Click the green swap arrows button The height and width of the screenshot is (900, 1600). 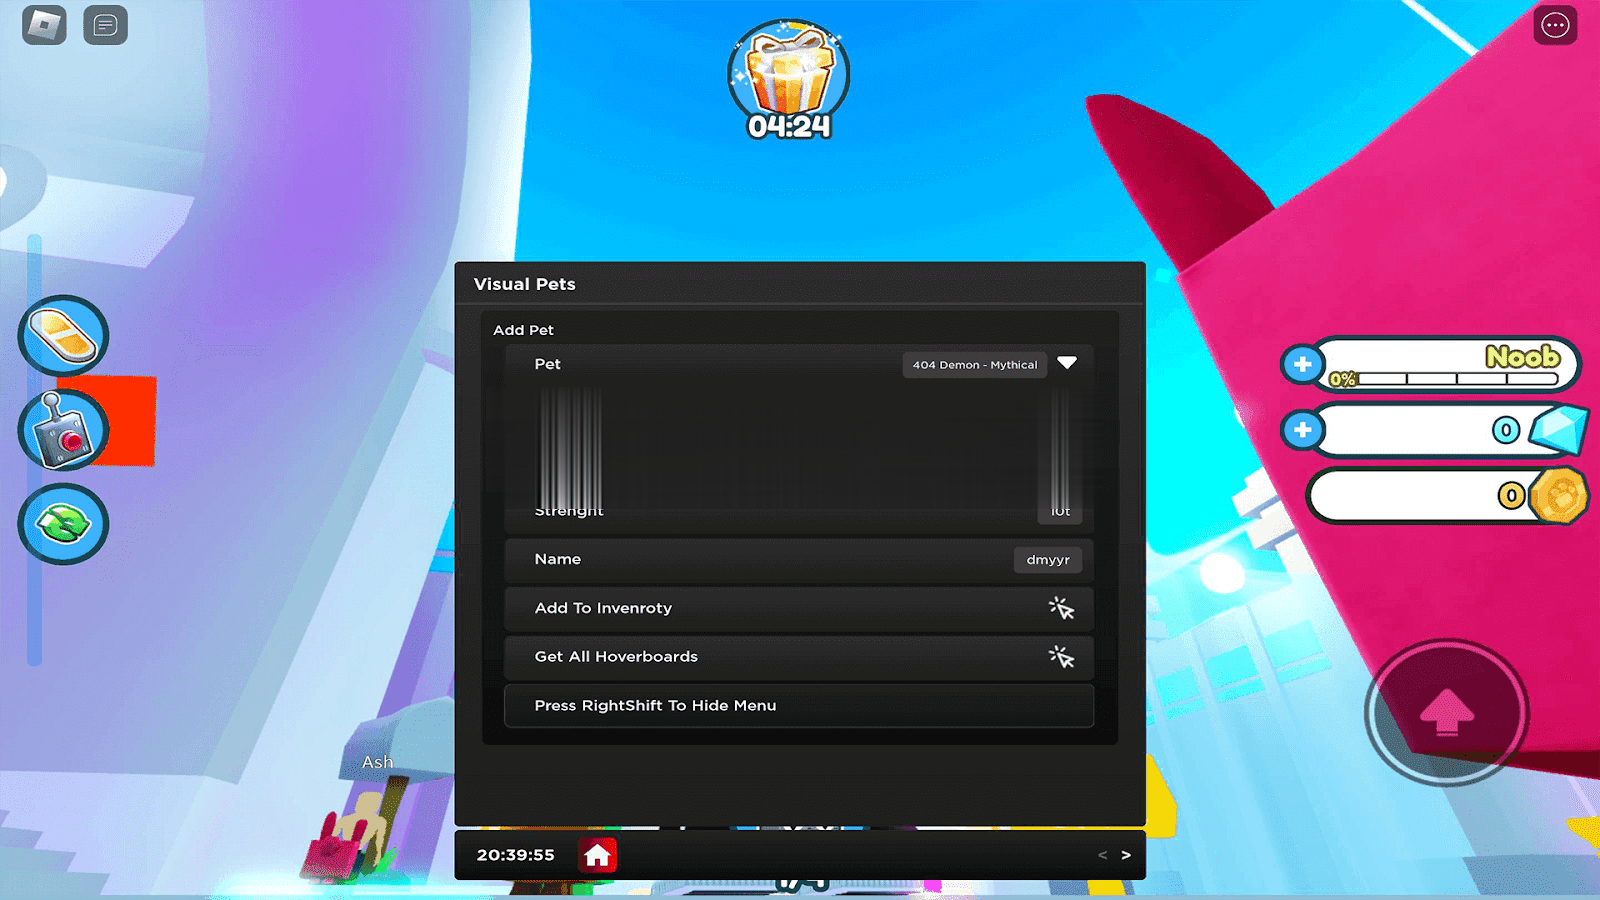63,524
